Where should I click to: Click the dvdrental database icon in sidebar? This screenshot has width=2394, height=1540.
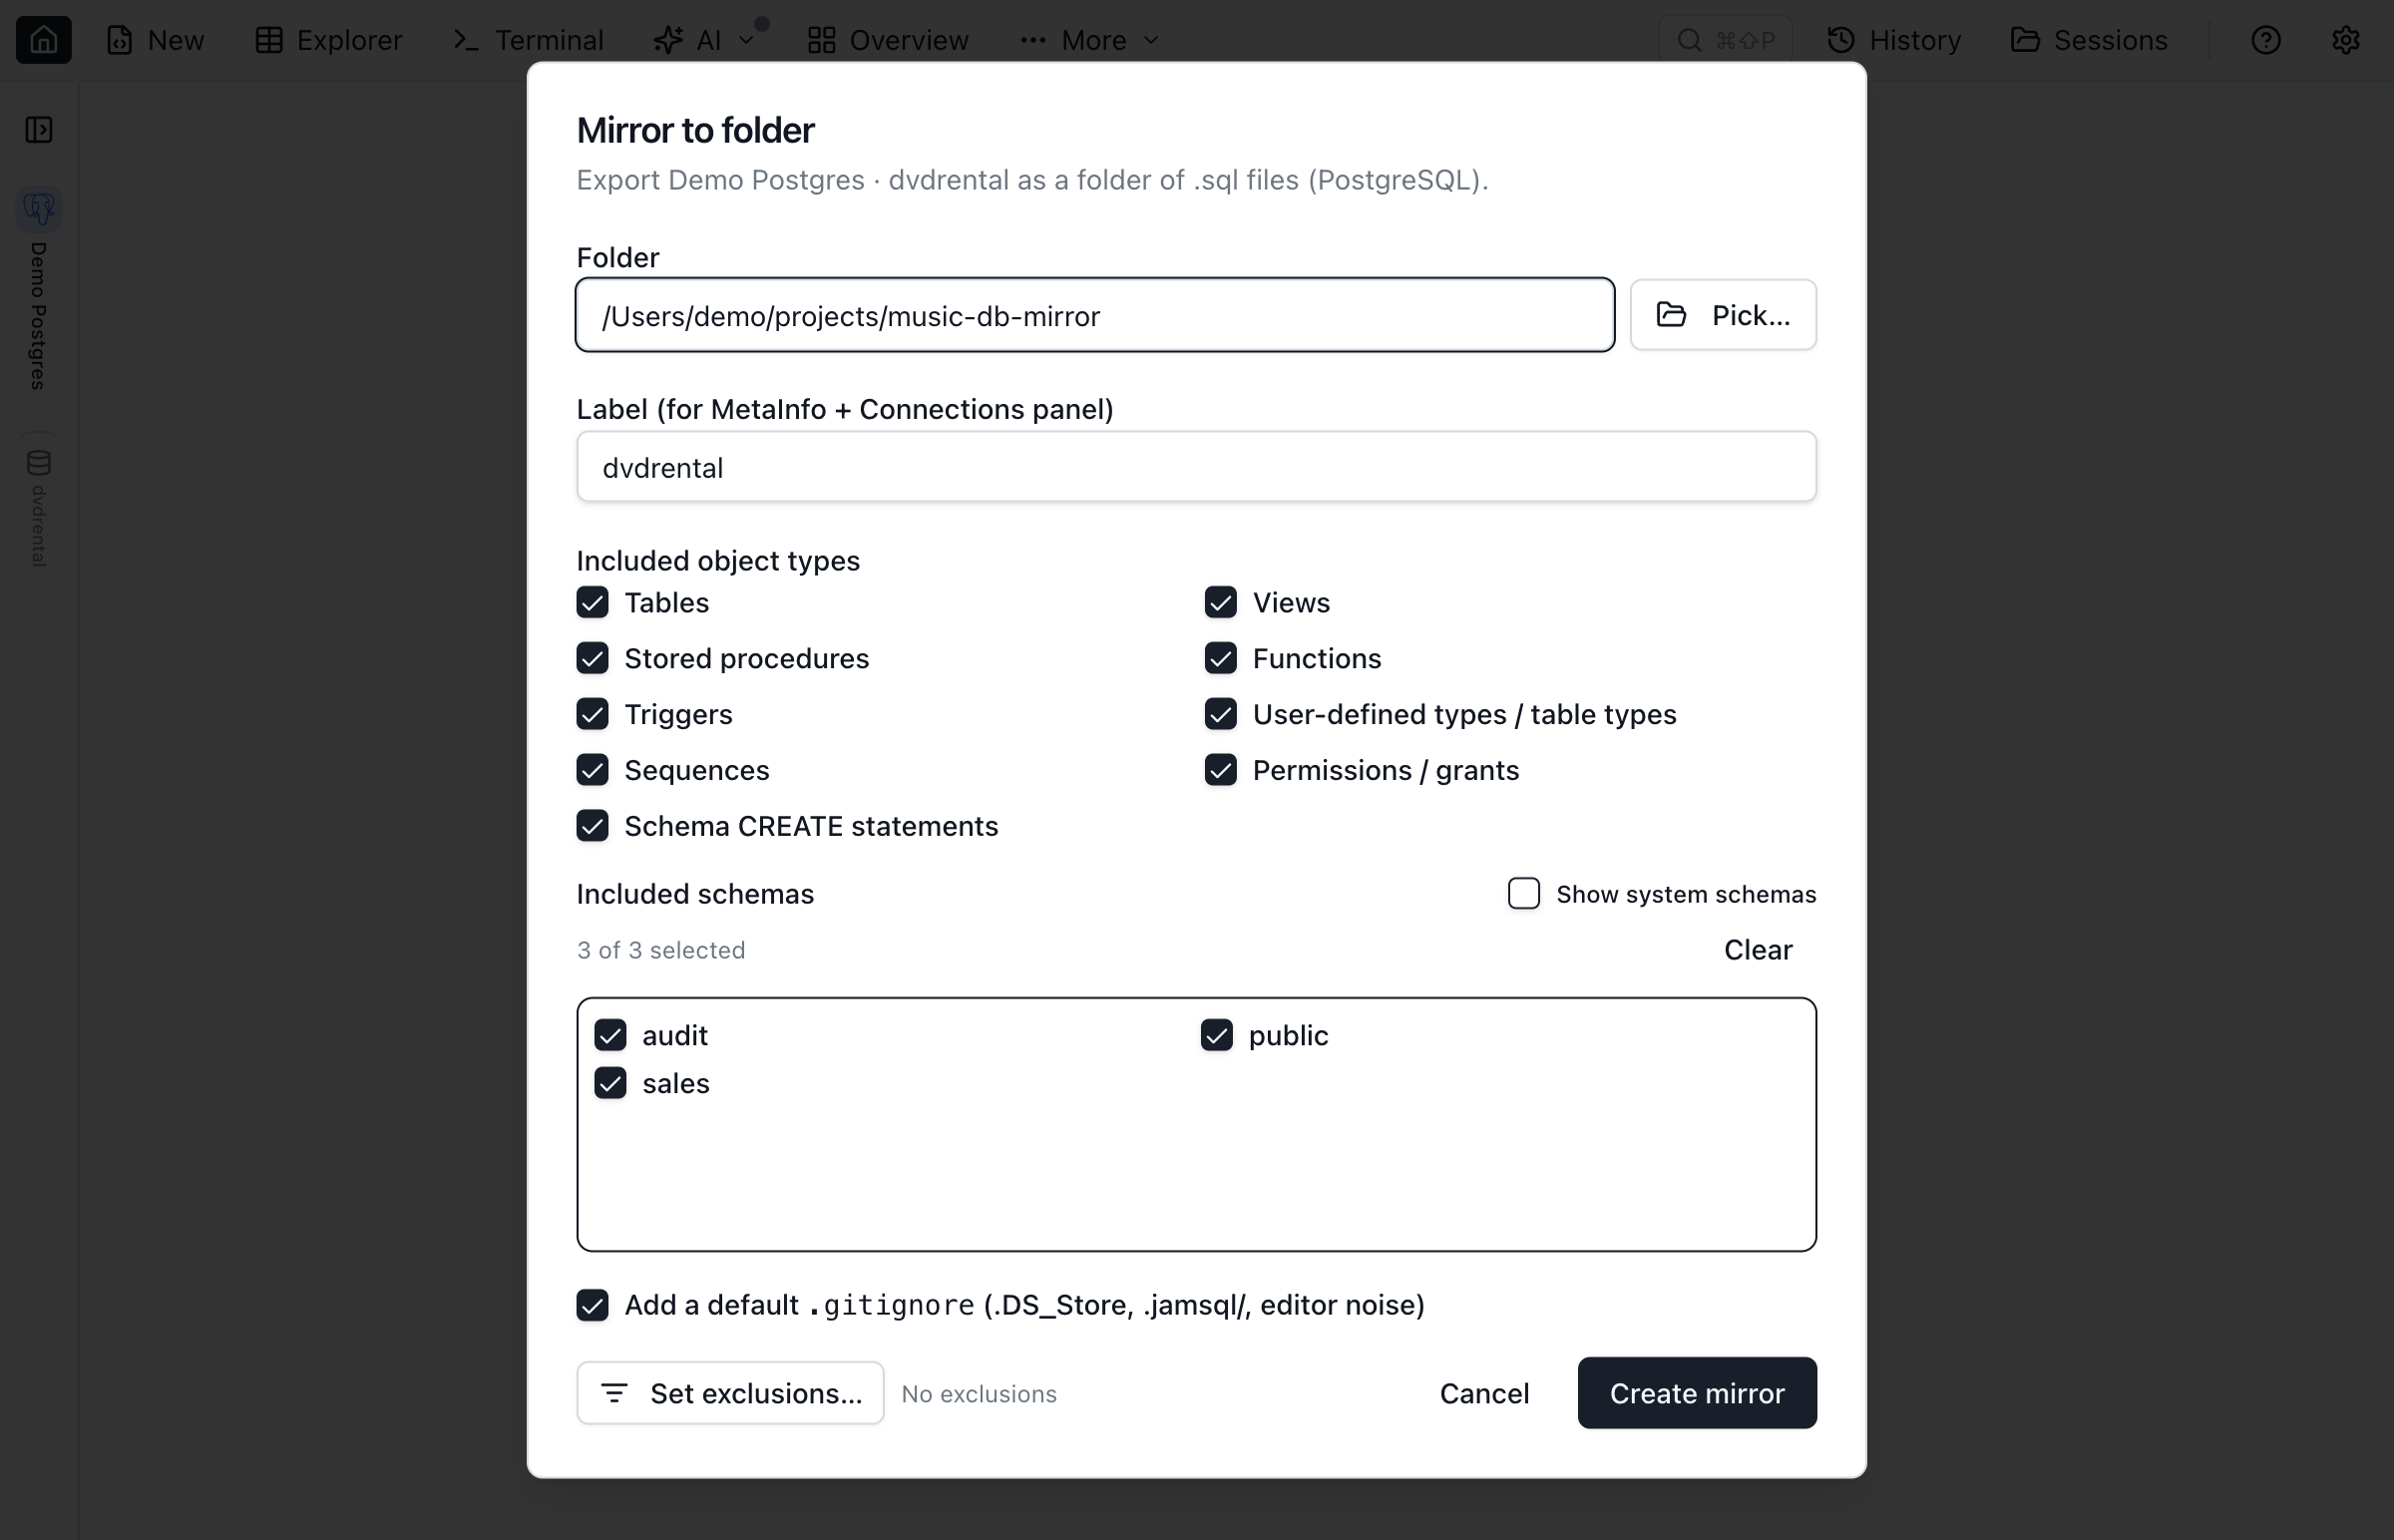39,463
